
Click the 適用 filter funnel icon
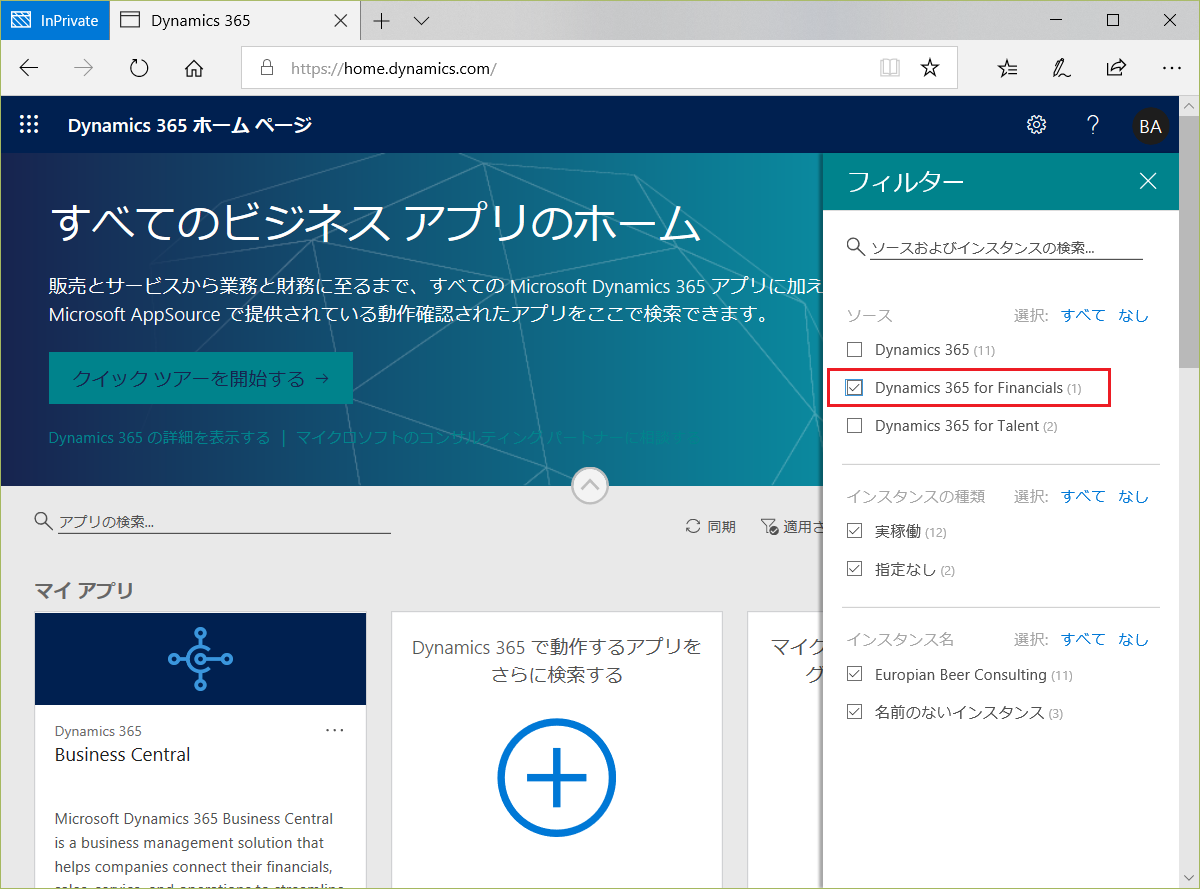(x=769, y=526)
